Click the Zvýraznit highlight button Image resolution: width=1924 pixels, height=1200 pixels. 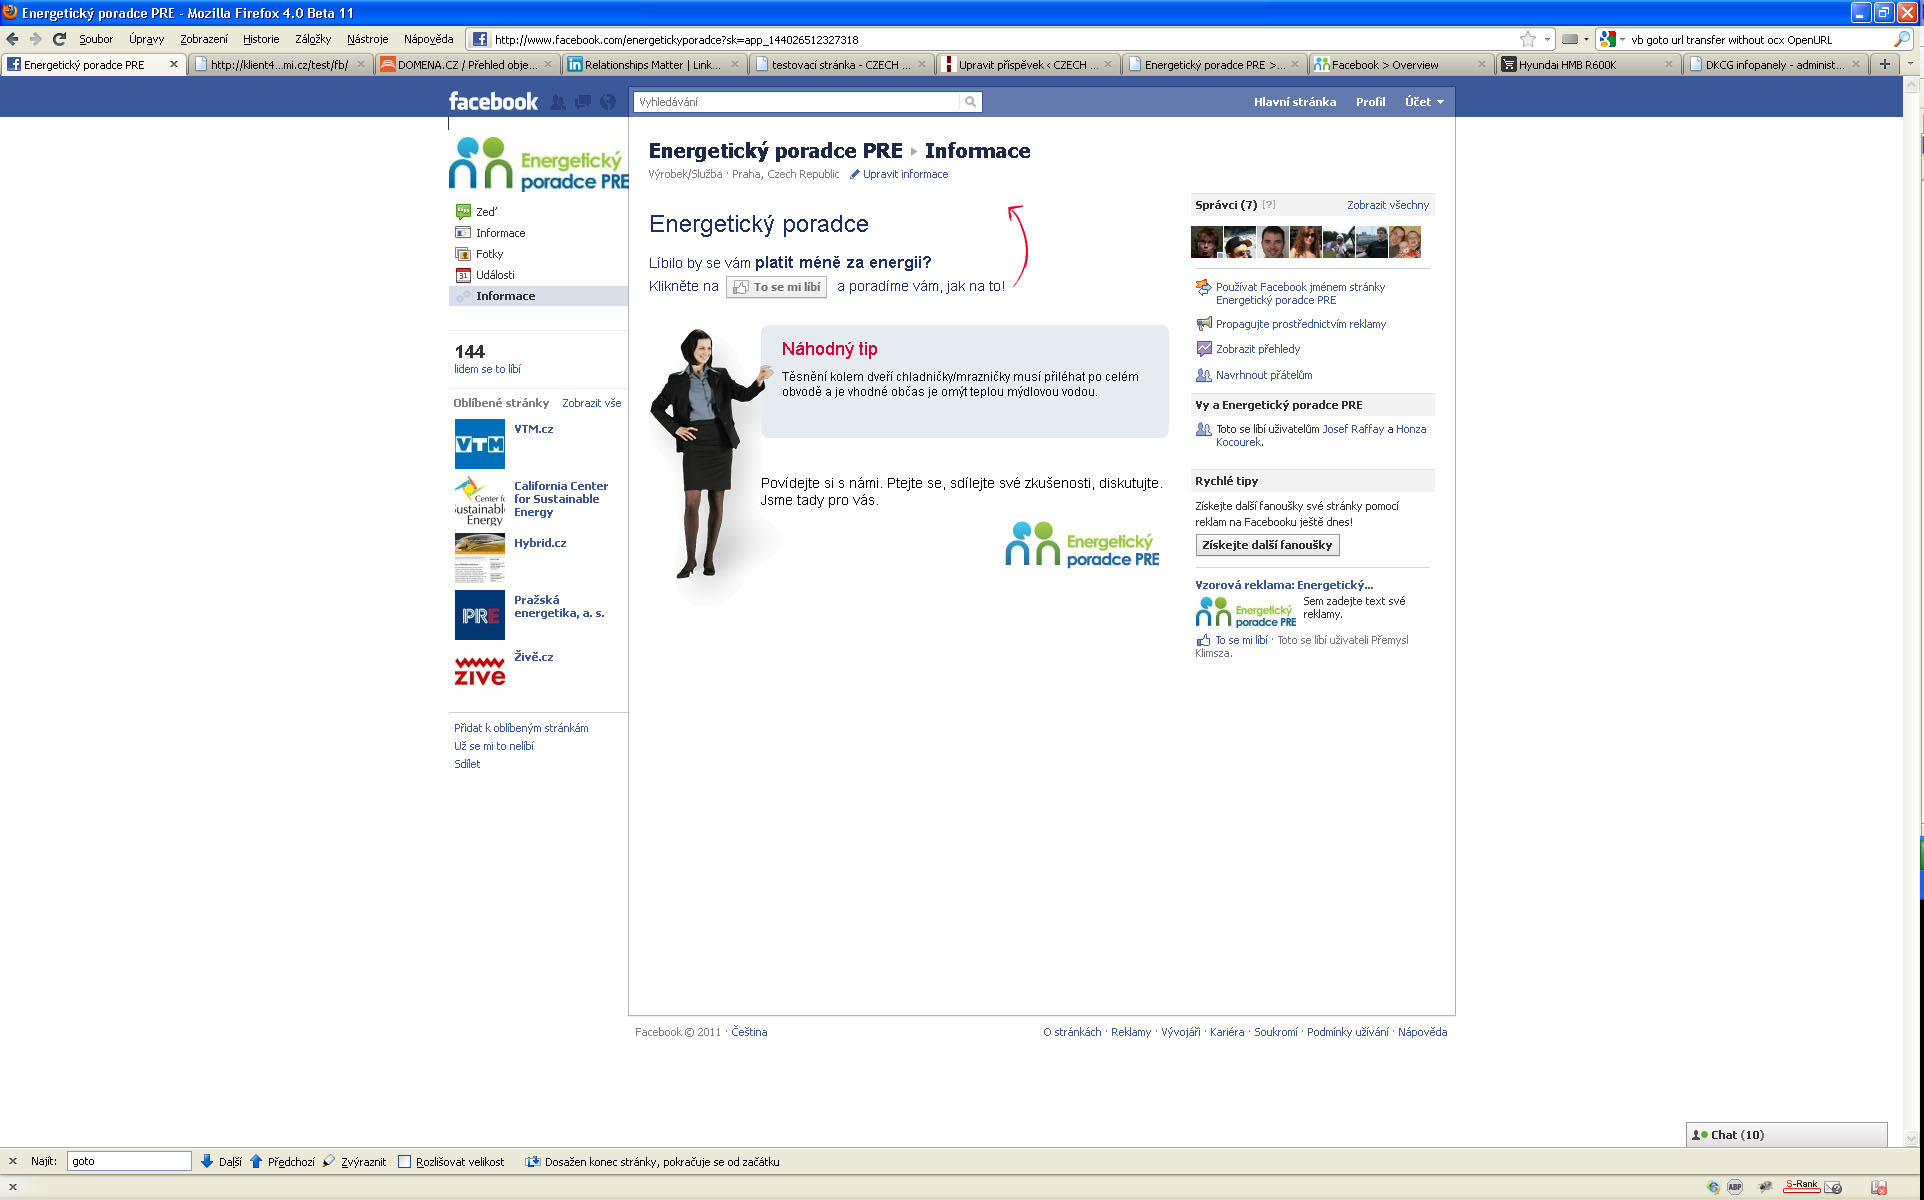[354, 1161]
